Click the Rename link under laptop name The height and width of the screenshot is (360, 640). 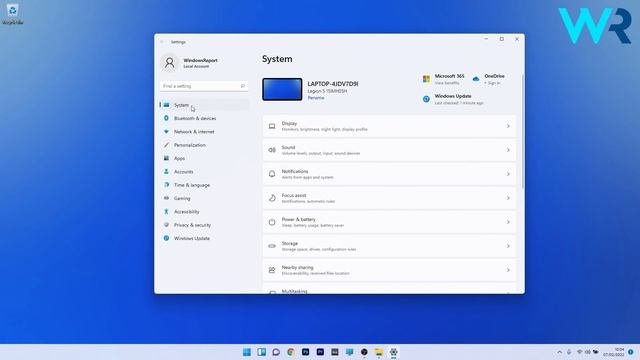(x=316, y=98)
